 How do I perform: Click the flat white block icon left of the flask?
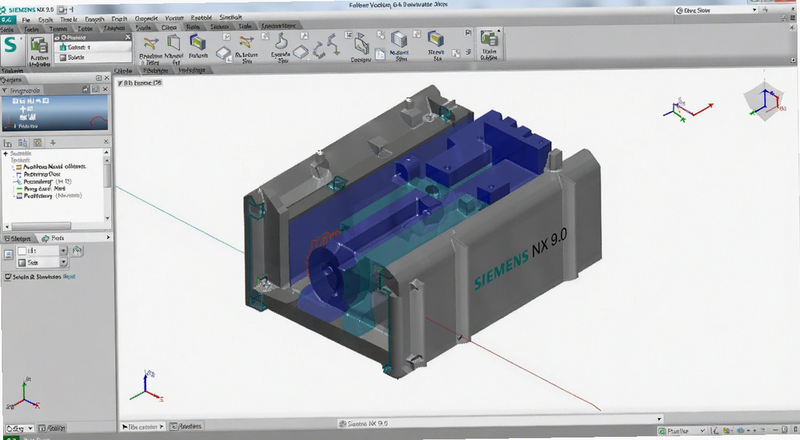[223, 53]
